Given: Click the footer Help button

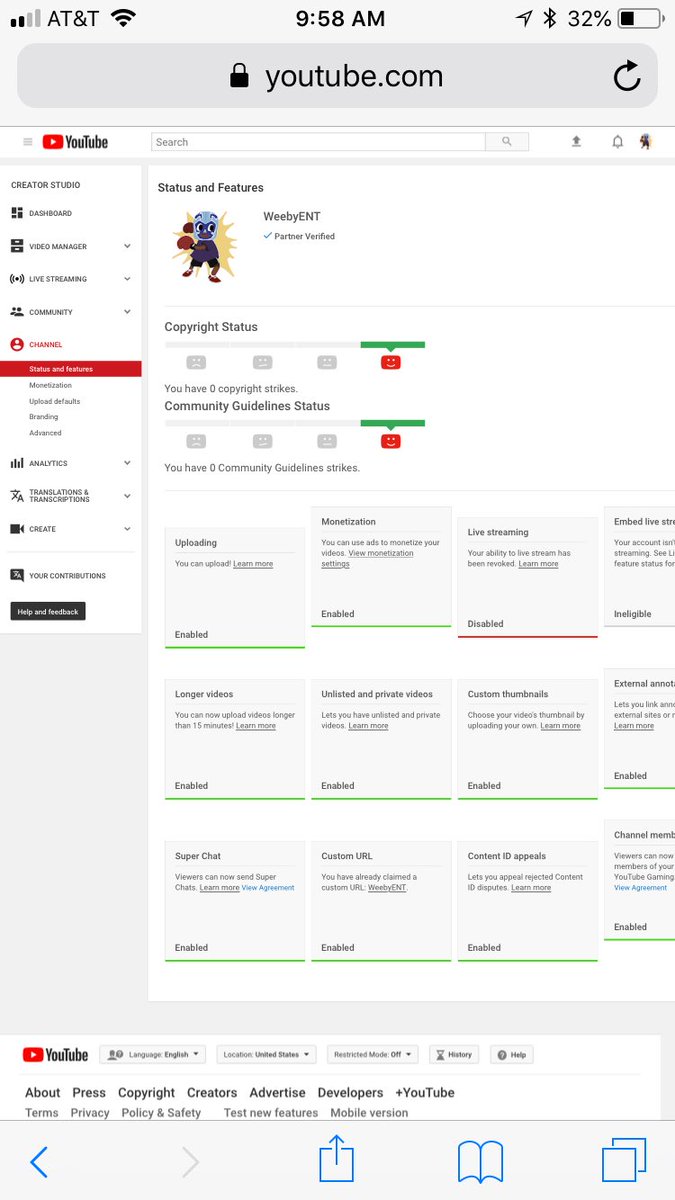Looking at the screenshot, I should (x=510, y=1054).
